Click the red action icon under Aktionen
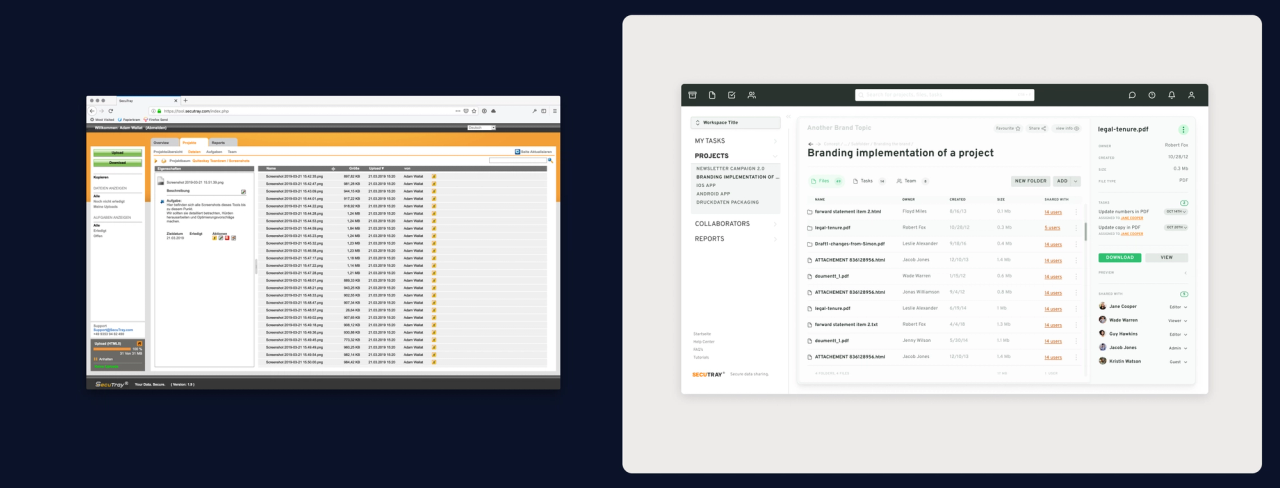 (x=227, y=238)
